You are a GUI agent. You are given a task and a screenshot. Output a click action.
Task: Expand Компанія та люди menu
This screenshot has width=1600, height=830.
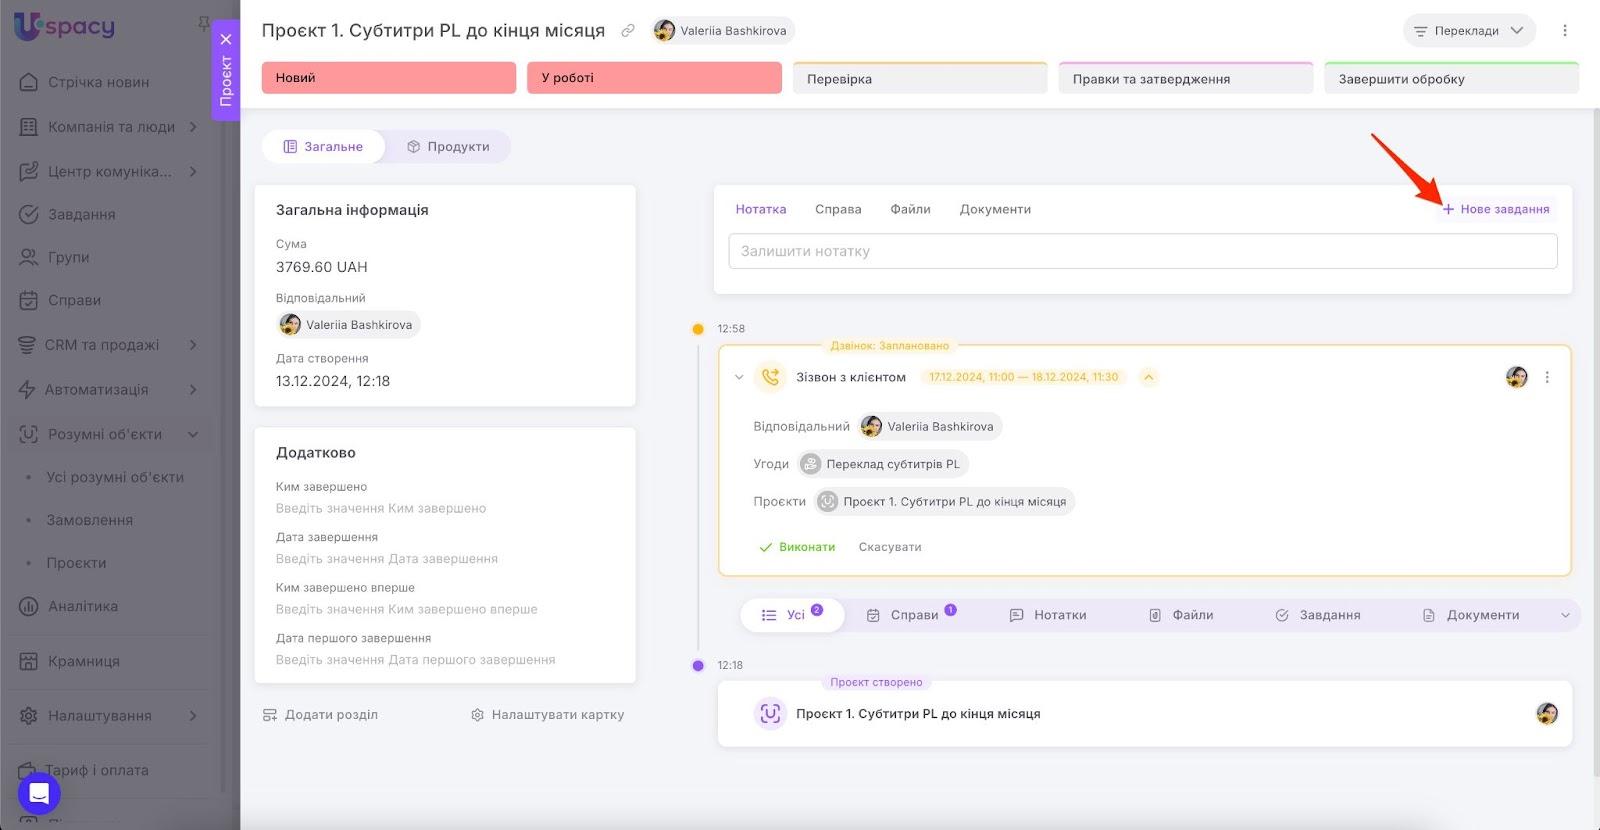(x=109, y=127)
